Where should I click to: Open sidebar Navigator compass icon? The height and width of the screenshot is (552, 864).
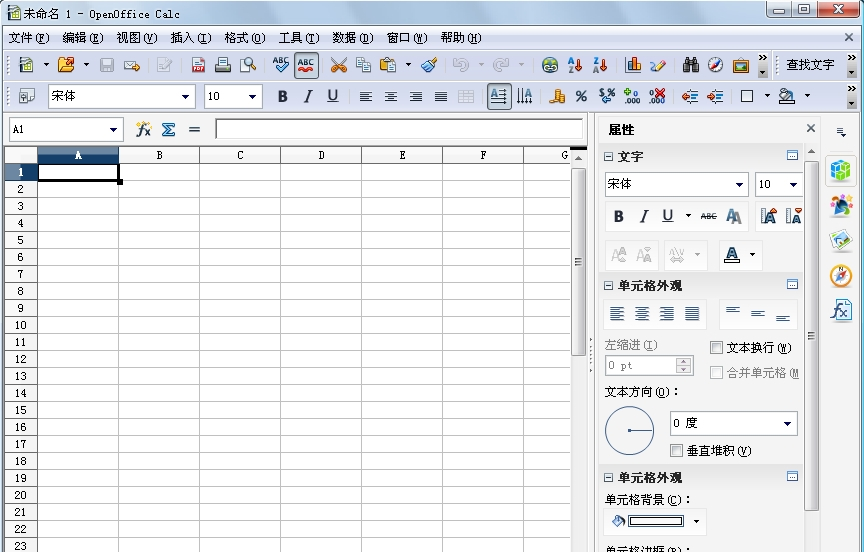click(x=841, y=275)
